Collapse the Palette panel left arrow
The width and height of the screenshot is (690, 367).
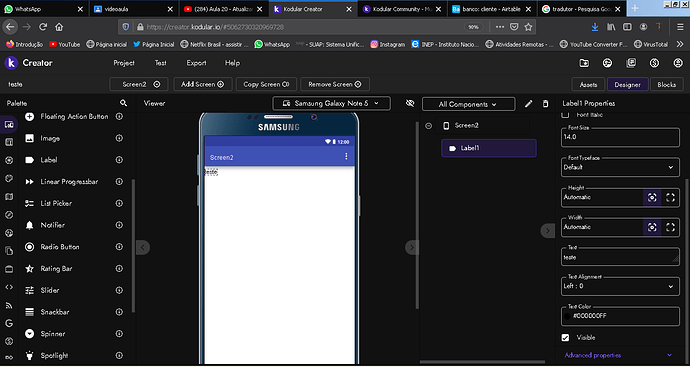[143, 247]
